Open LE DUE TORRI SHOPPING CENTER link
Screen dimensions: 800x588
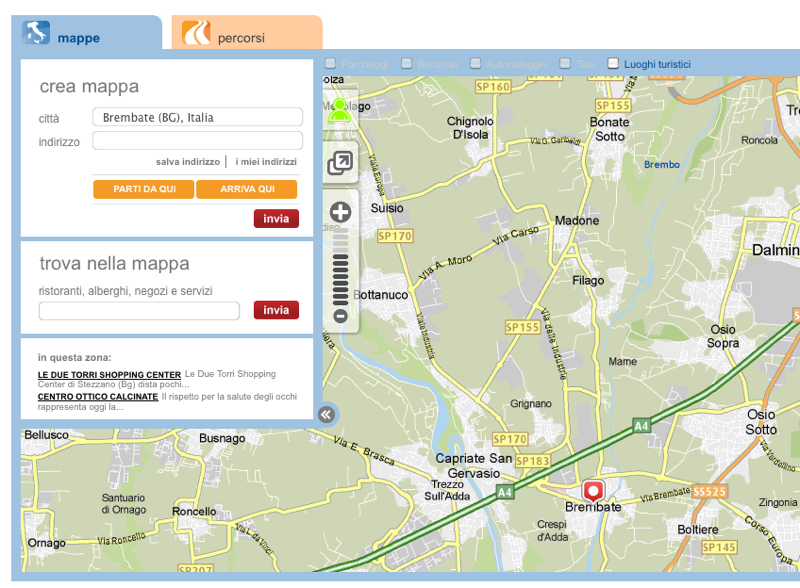[109, 375]
